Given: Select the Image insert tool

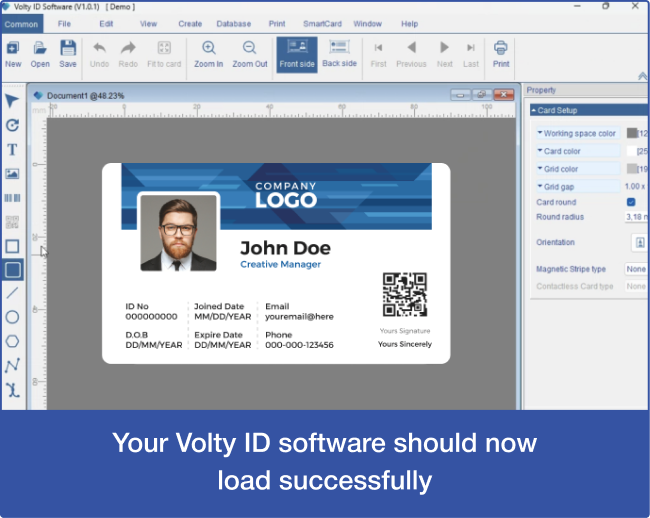Looking at the screenshot, I should (x=12, y=174).
